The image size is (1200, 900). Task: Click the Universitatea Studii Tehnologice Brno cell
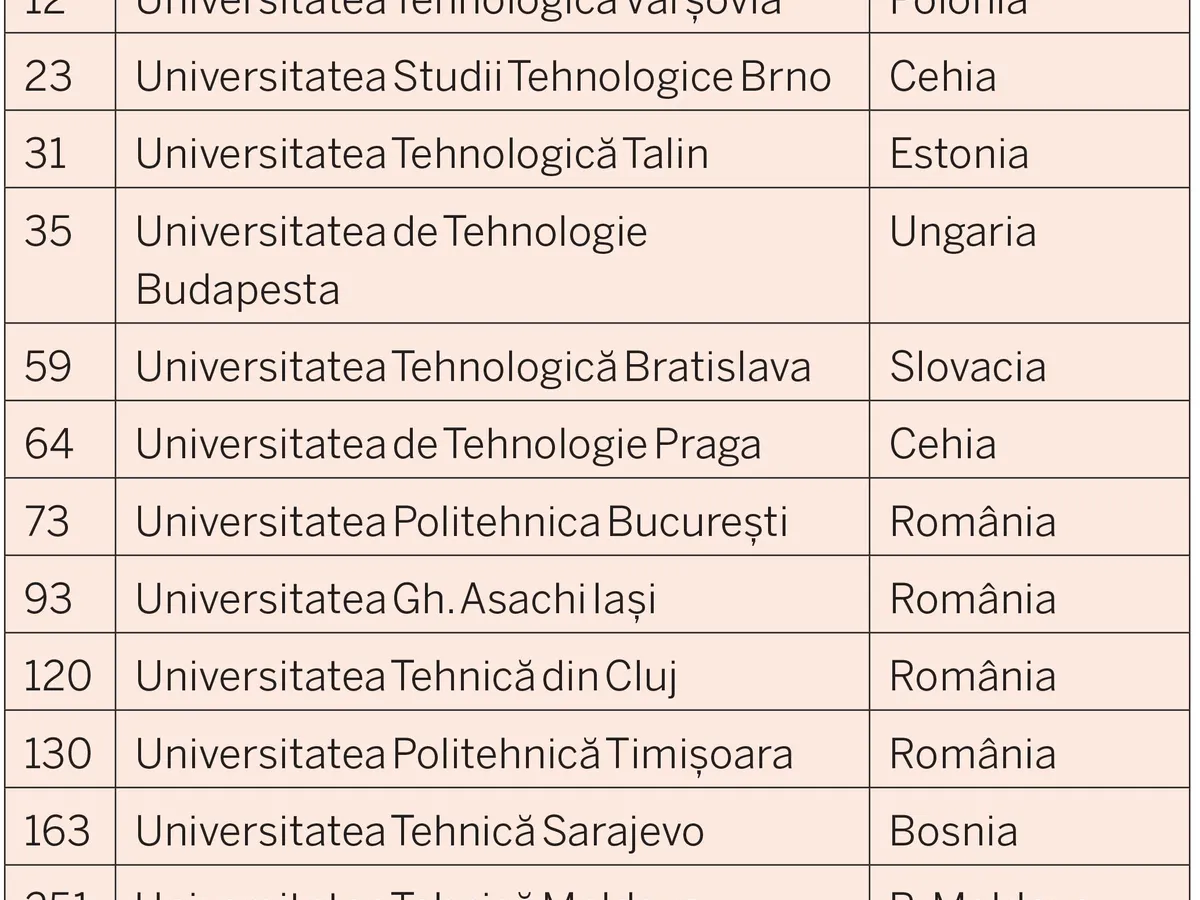click(483, 77)
